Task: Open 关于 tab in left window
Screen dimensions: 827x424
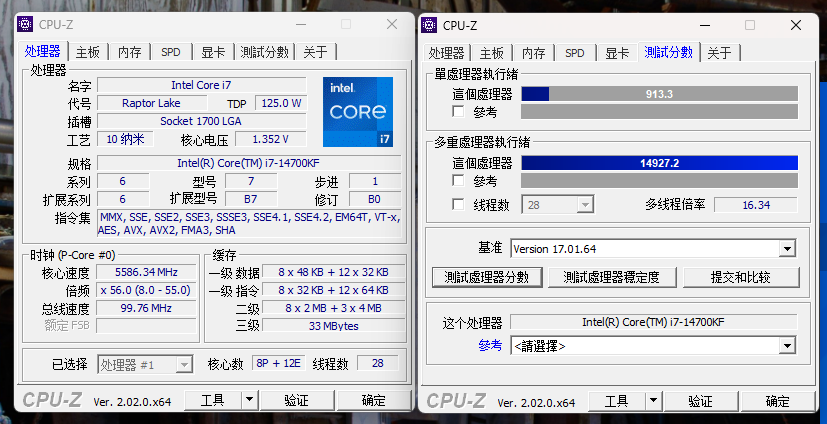Action: tap(315, 52)
